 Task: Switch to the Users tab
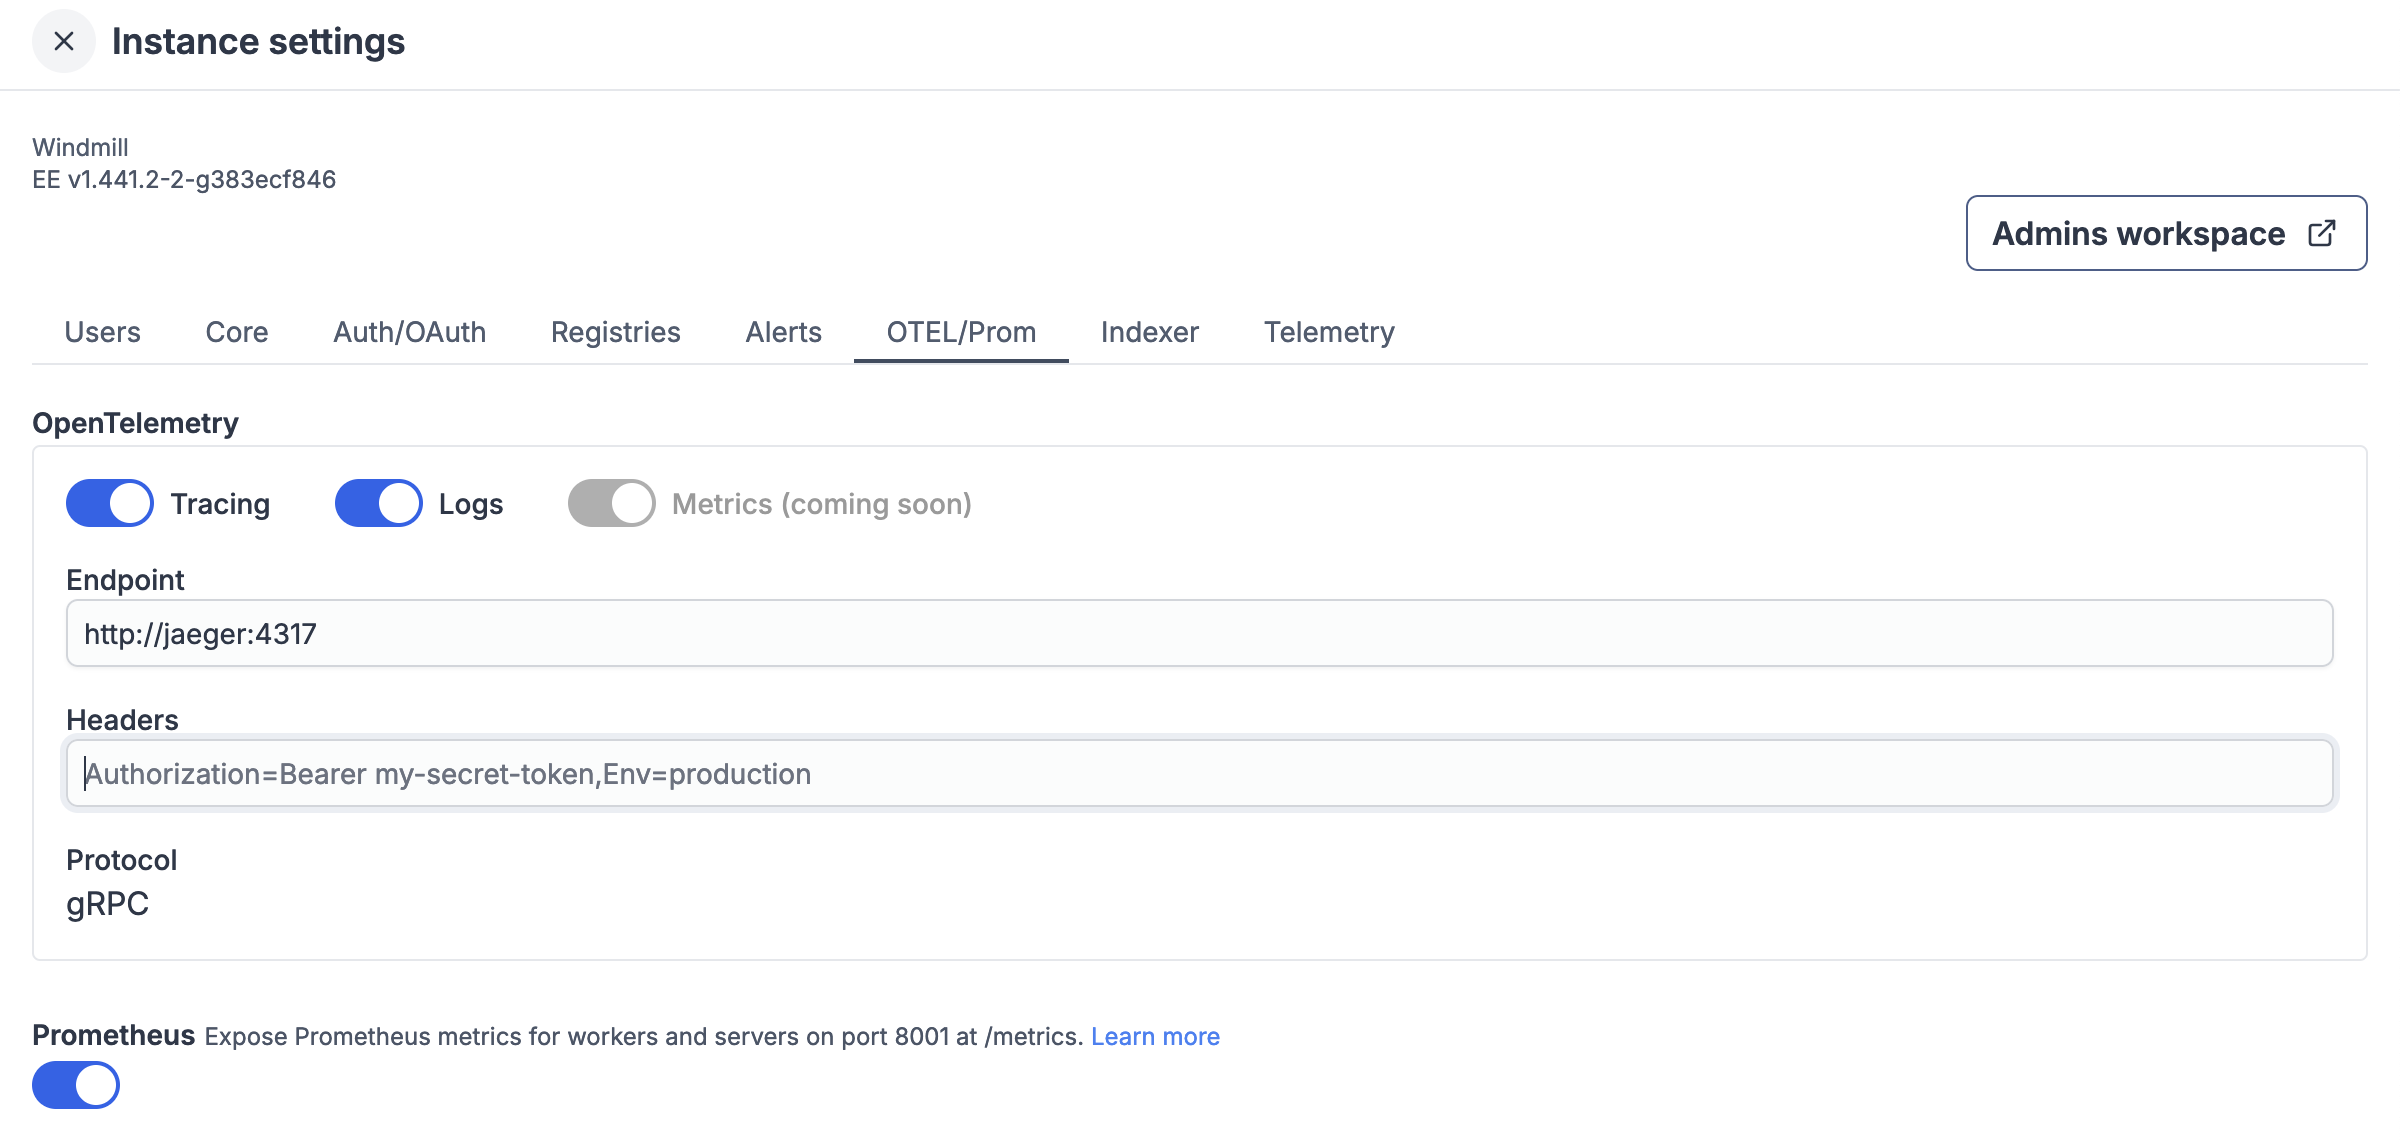pyautogui.click(x=102, y=332)
